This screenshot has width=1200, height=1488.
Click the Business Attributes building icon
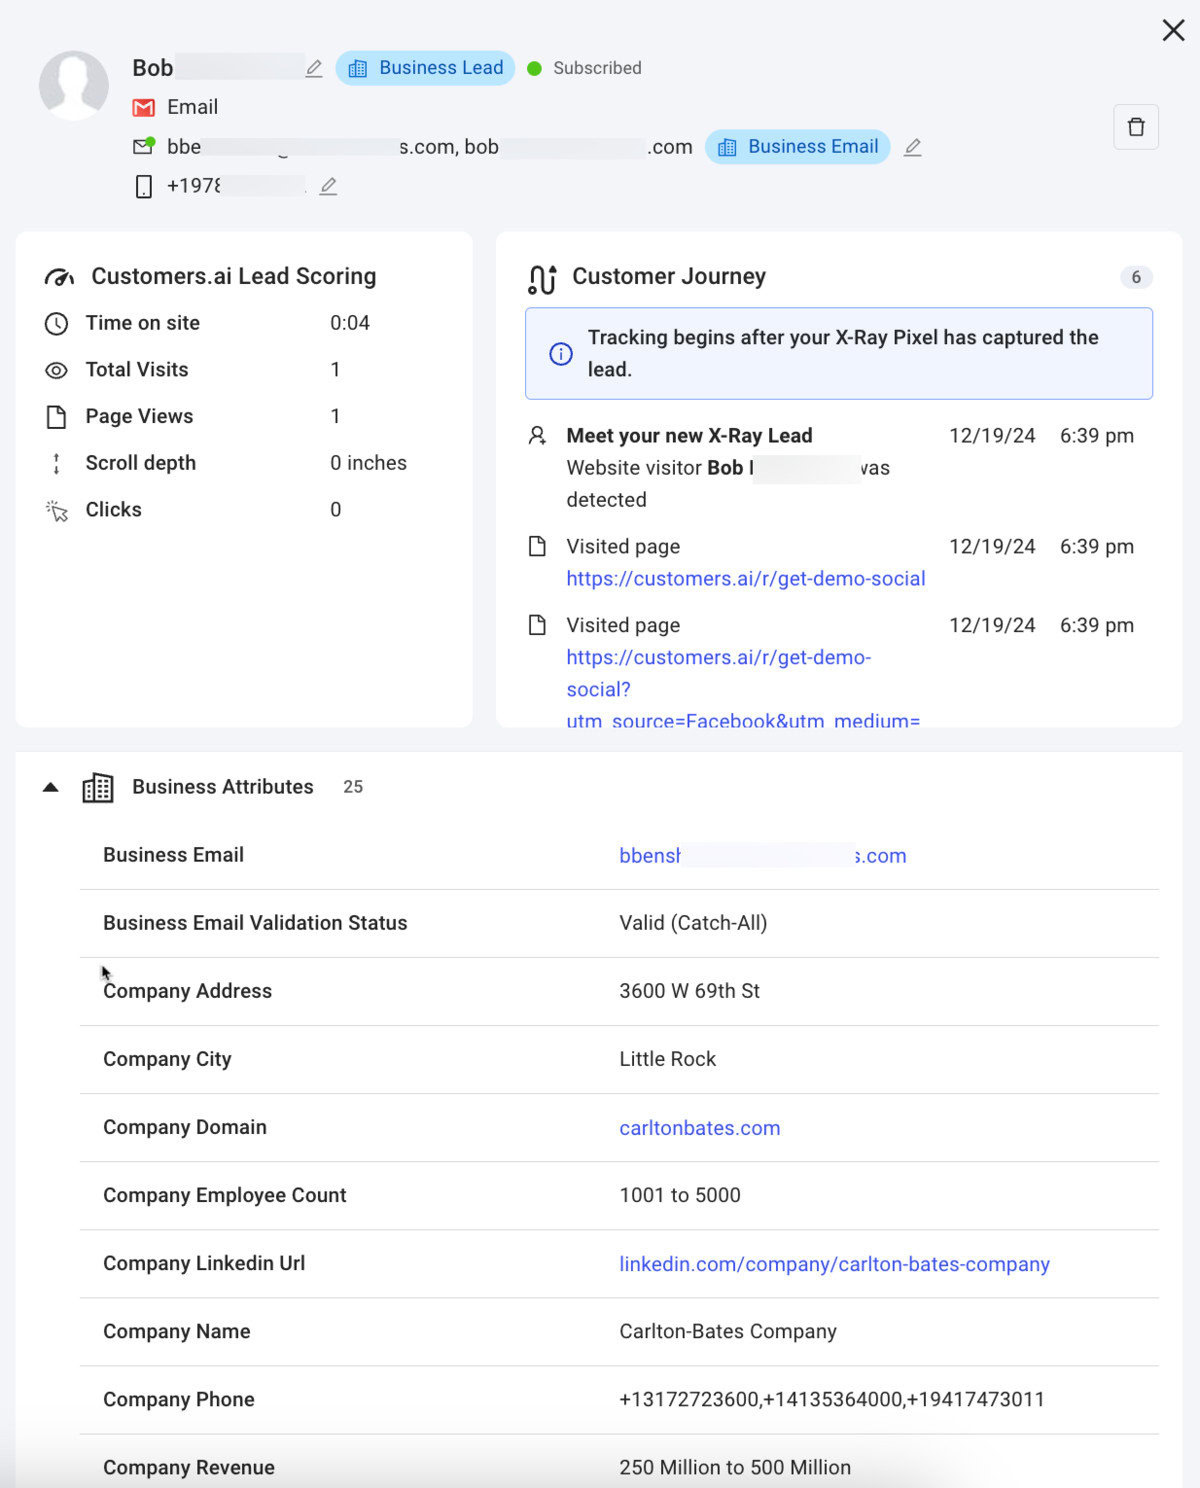click(98, 788)
